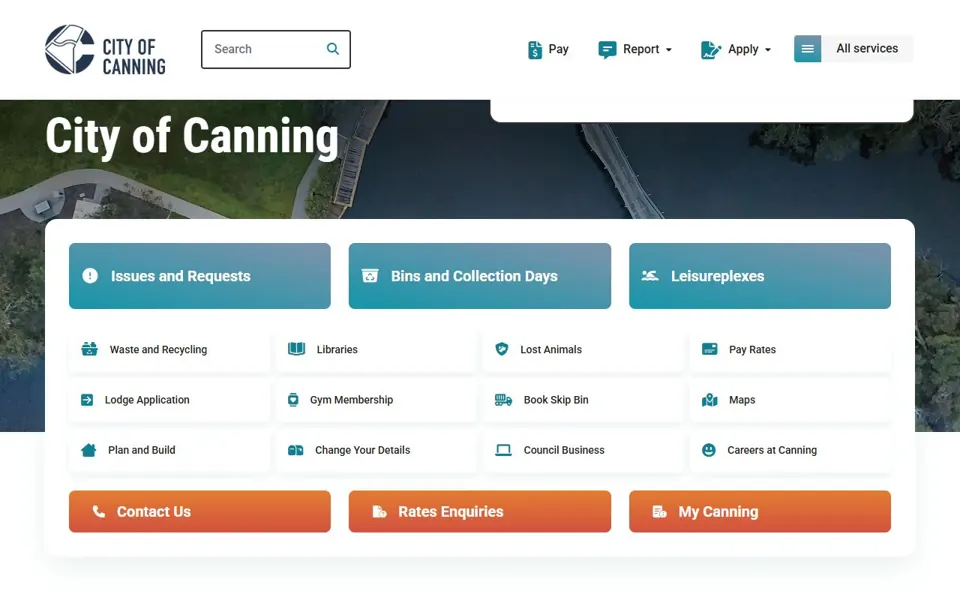
Task: Open the Waste and Recycling link
Action: (158, 349)
